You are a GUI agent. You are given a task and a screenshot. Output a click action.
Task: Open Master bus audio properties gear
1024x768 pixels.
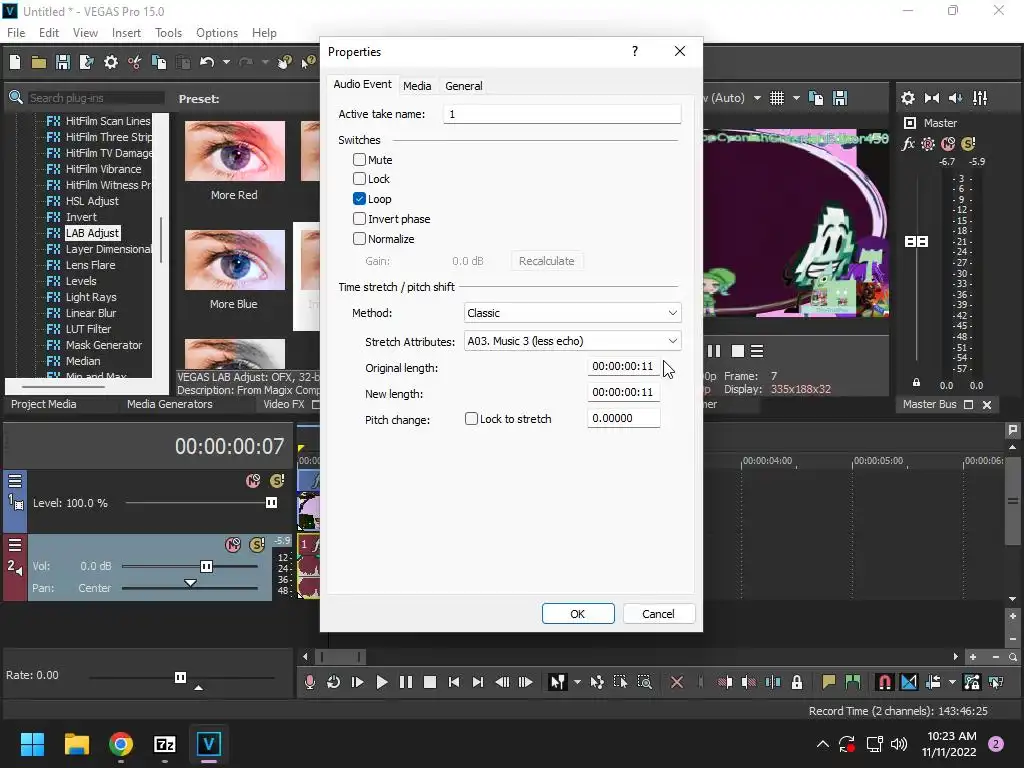(908, 98)
